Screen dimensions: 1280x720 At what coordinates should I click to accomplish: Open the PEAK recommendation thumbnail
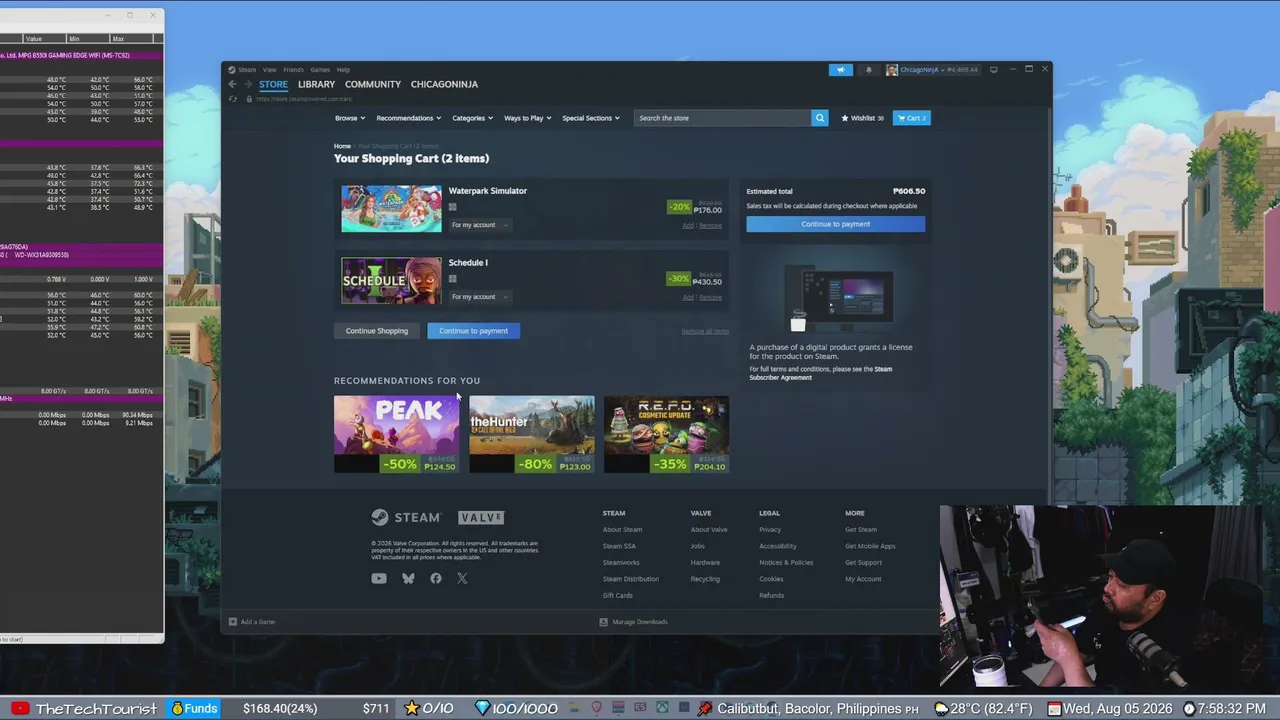[x=396, y=434]
